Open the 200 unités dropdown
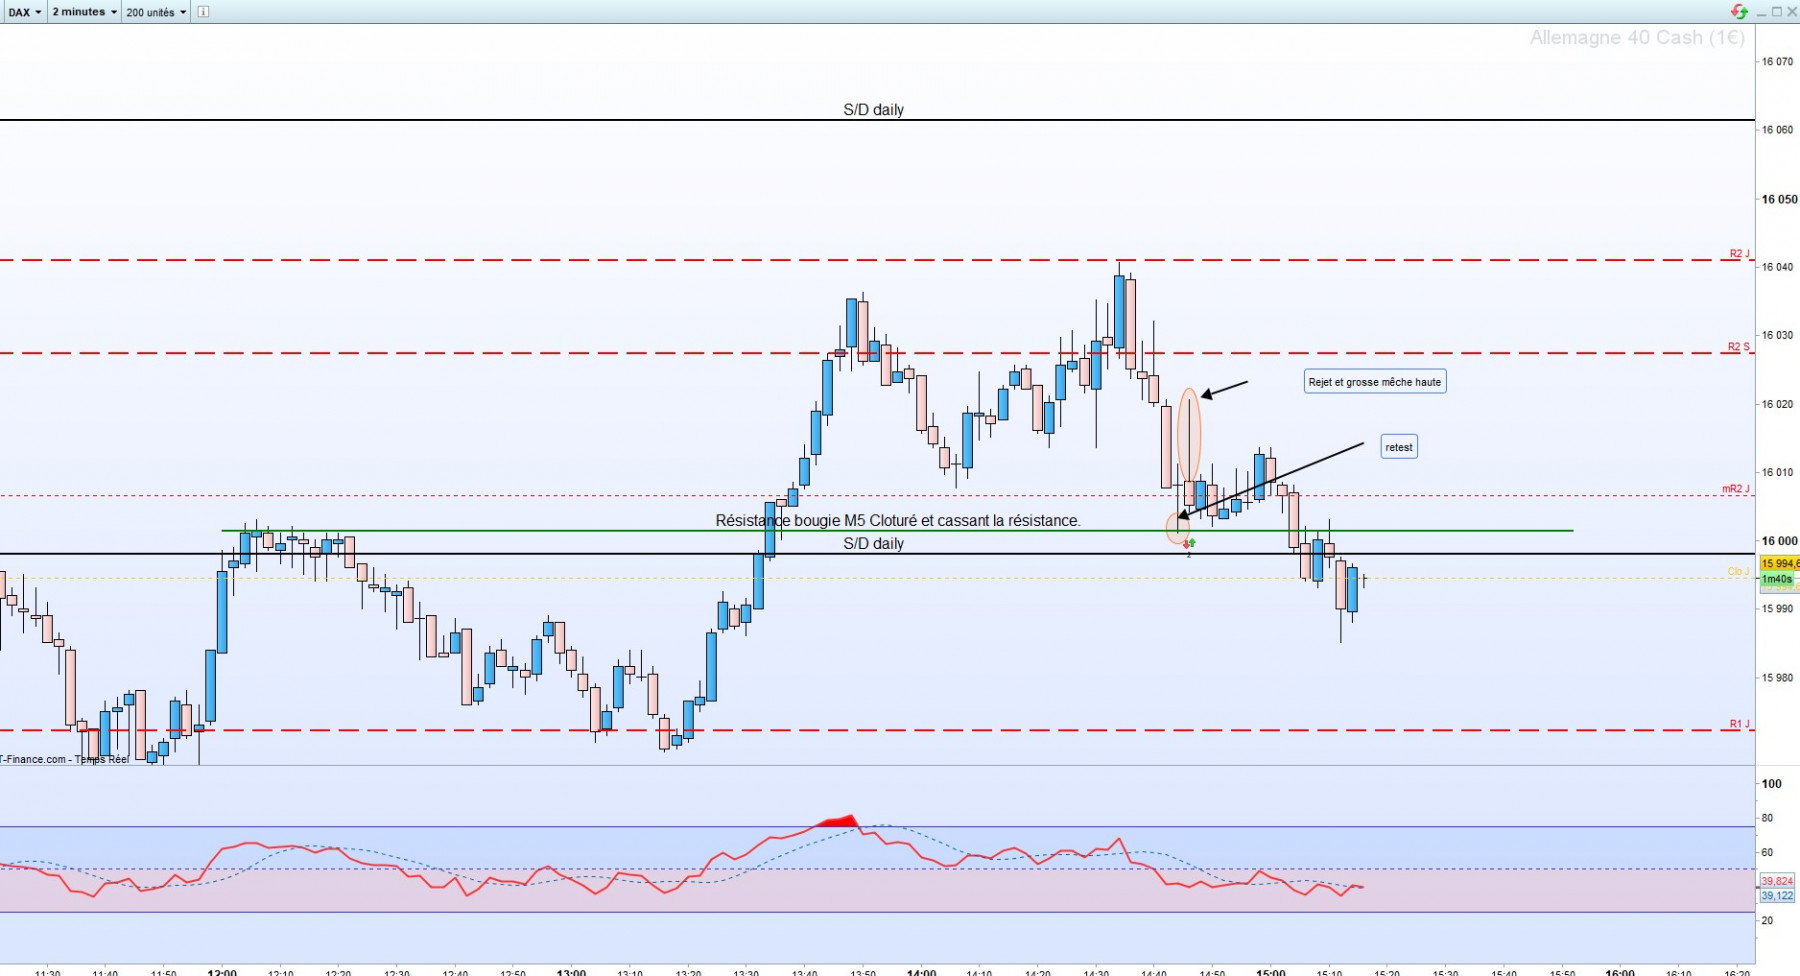Screen dimensions: 1800x976 pyautogui.click(x=156, y=12)
